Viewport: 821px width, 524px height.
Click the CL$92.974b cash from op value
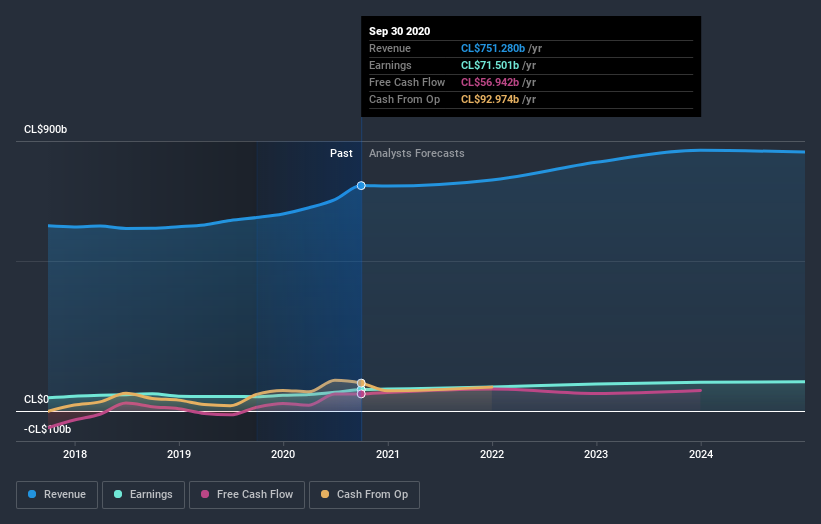[x=490, y=99]
